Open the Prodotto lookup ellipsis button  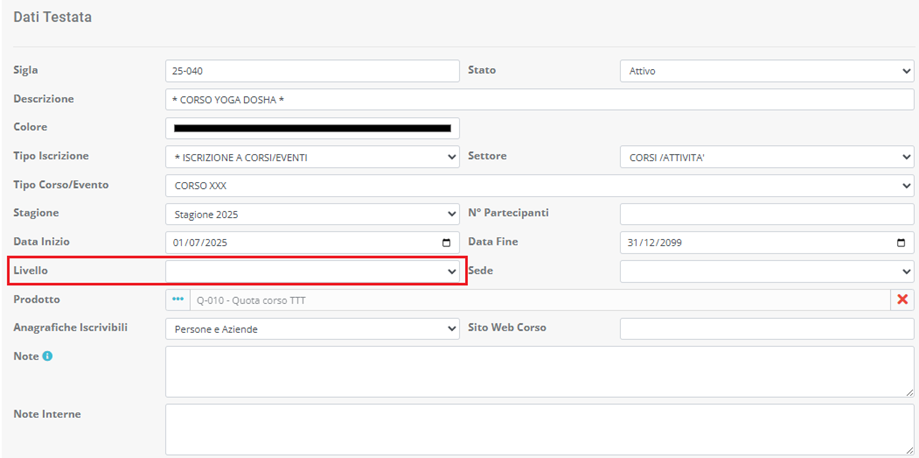178,300
